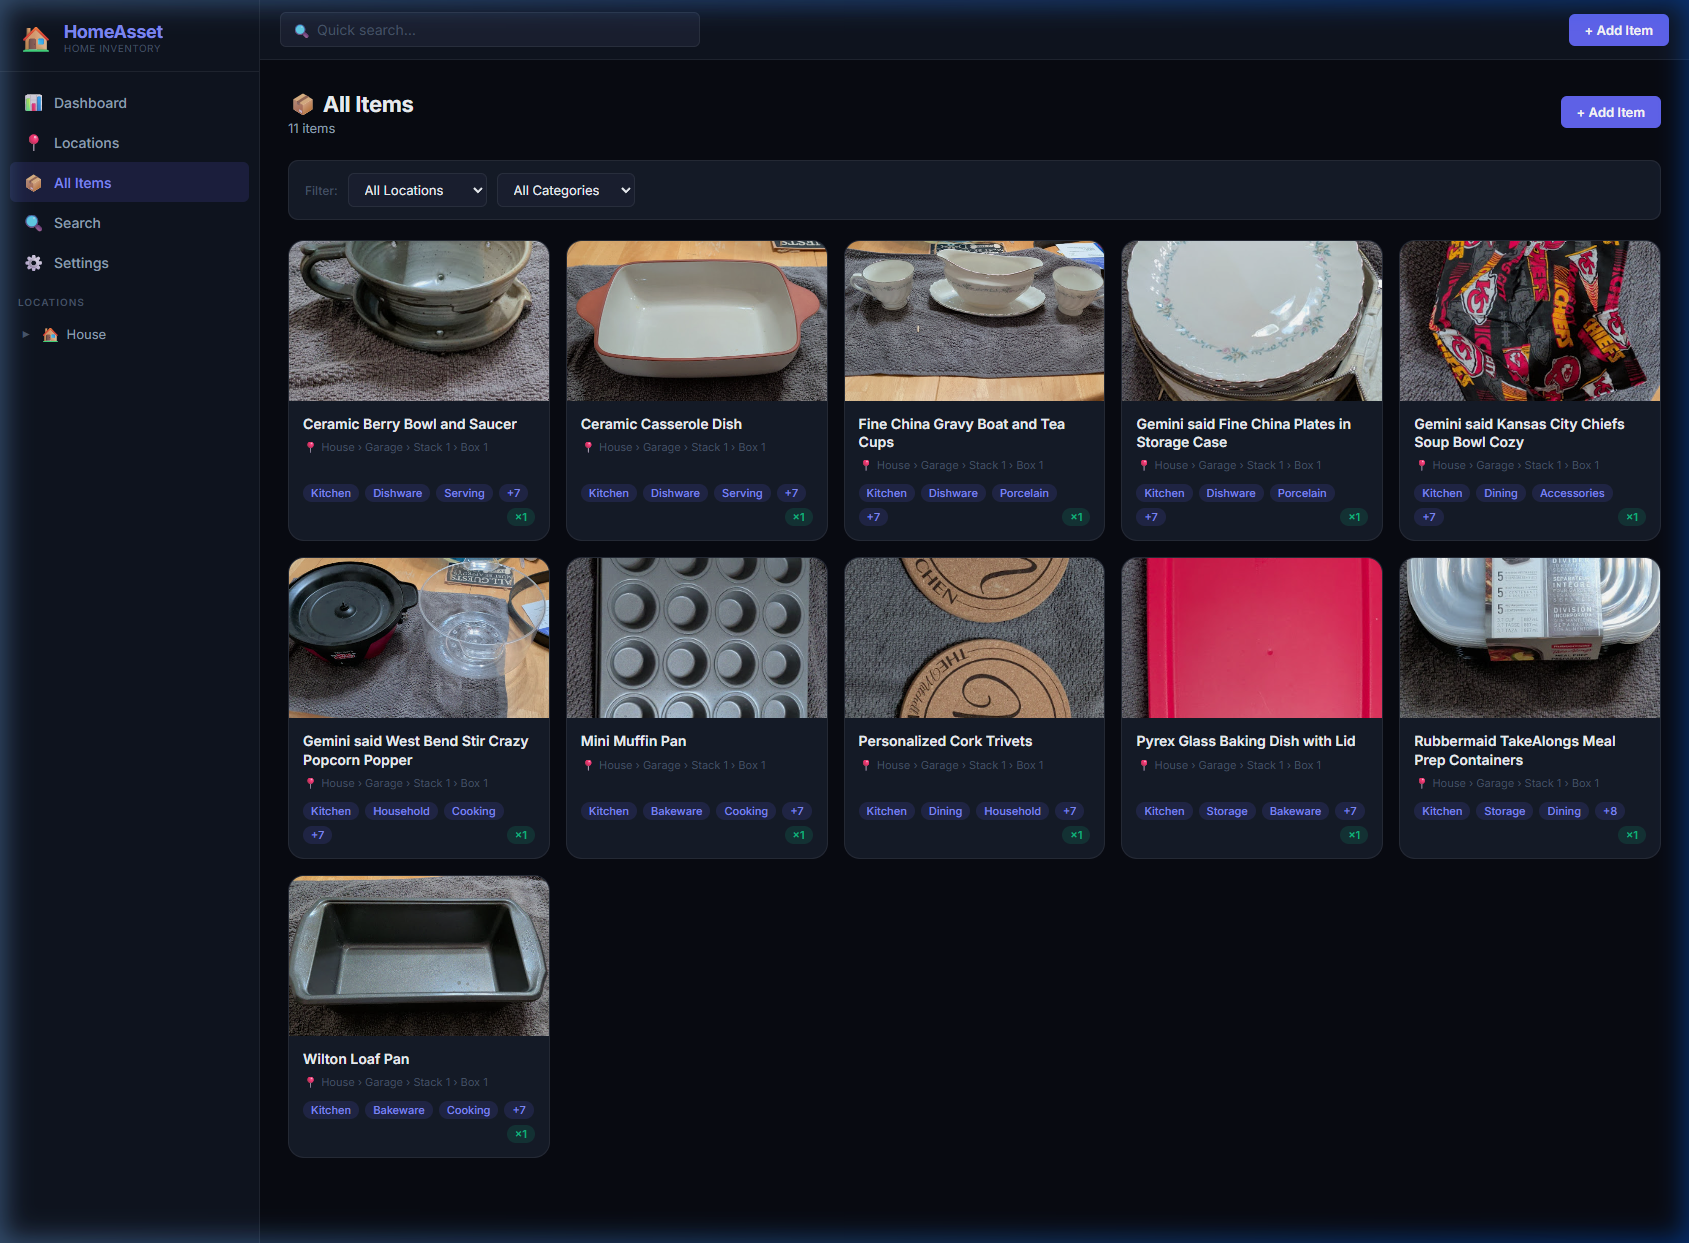Open Locations from the sidebar menu
This screenshot has height=1243, width=1689.
point(84,142)
